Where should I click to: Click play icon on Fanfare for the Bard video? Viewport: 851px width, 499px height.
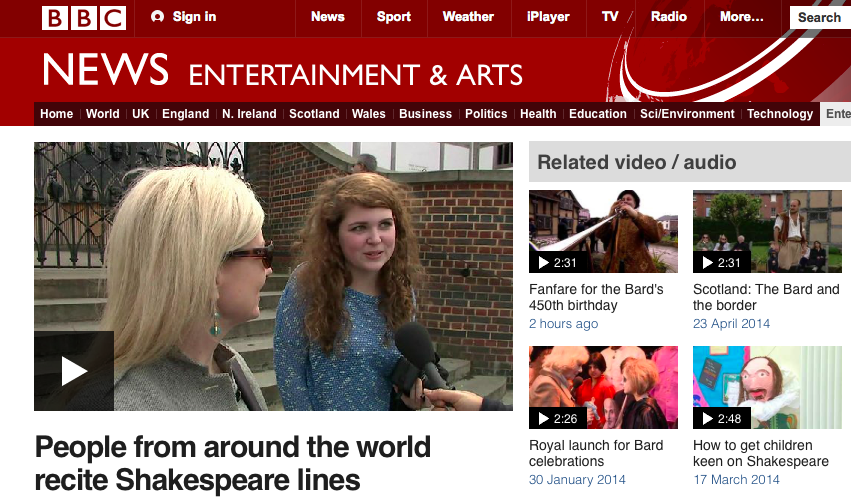[544, 263]
